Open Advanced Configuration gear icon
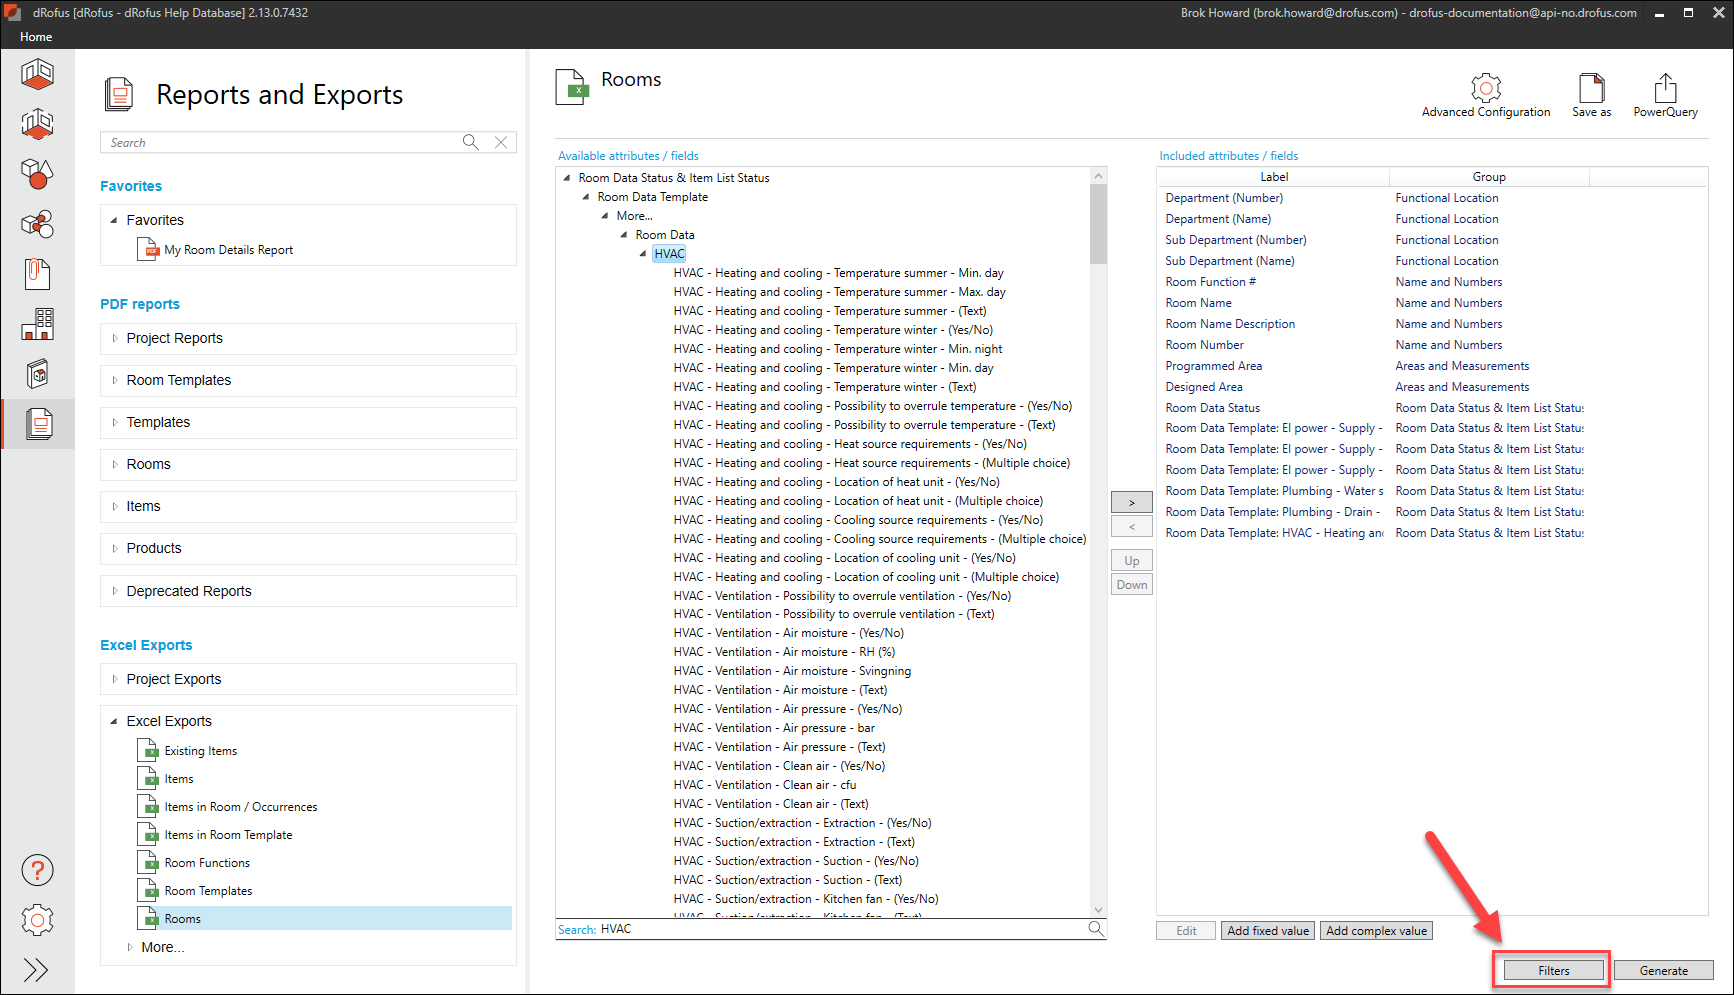 click(1486, 88)
